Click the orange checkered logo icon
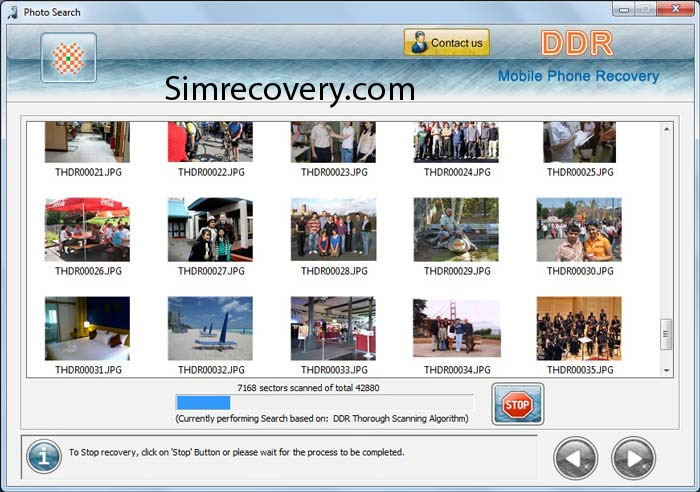Image resolution: width=700 pixels, height=492 pixels. point(68,58)
